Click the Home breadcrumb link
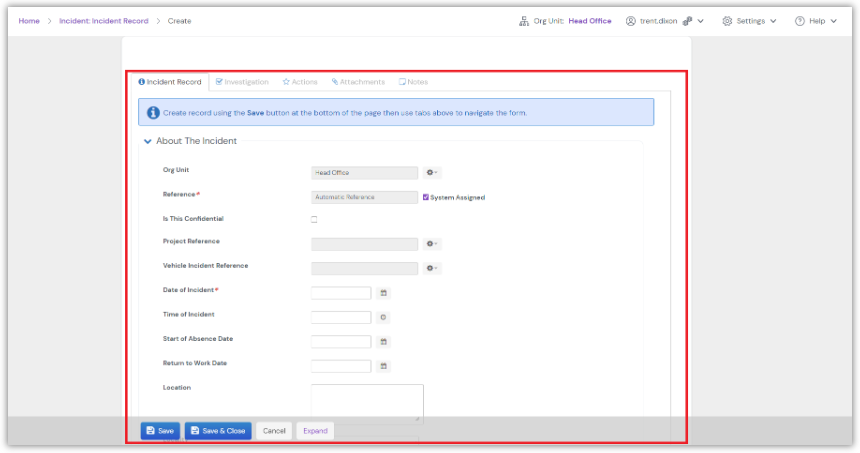 [29, 21]
